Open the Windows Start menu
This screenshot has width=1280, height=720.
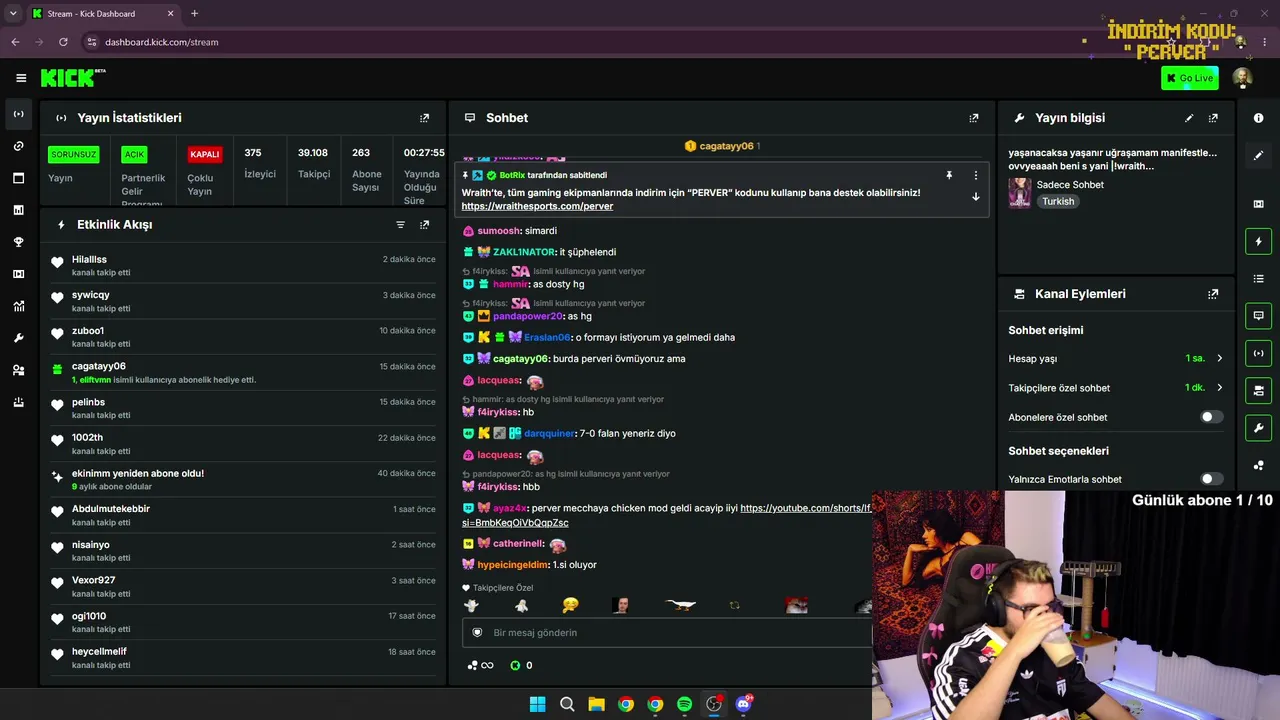point(537,704)
